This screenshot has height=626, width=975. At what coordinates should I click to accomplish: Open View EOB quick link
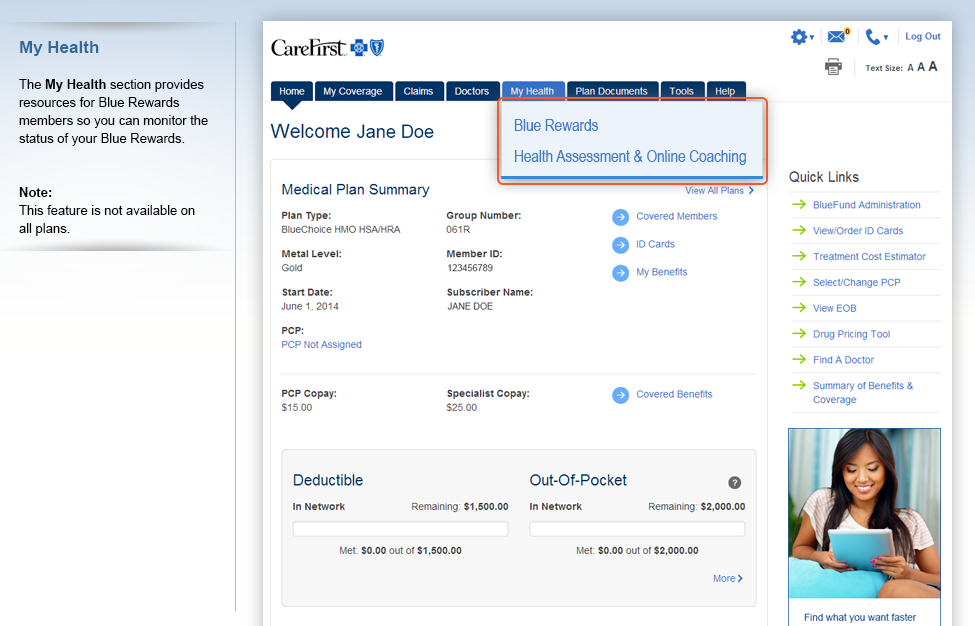834,308
